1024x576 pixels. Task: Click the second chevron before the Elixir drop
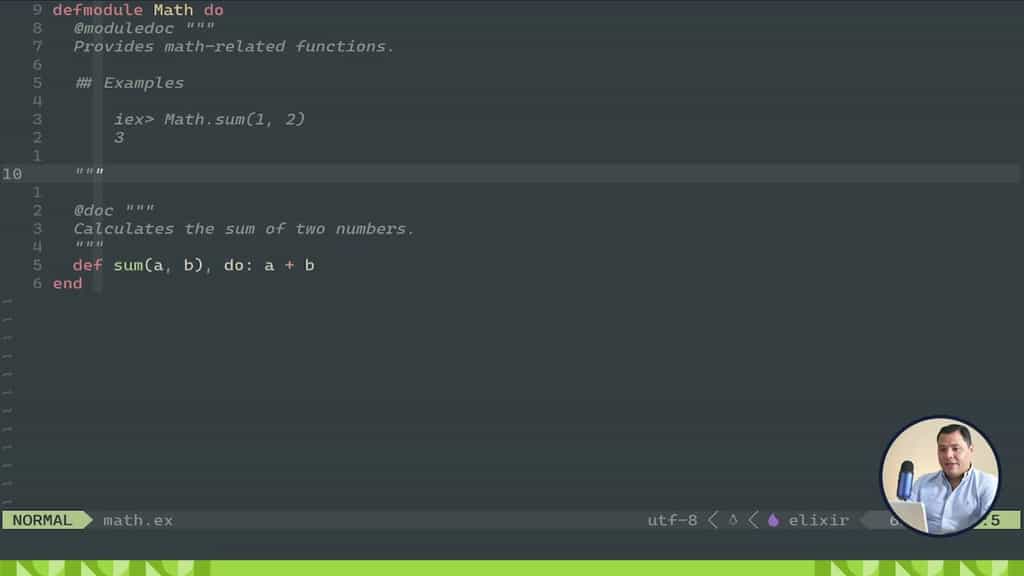coord(751,520)
